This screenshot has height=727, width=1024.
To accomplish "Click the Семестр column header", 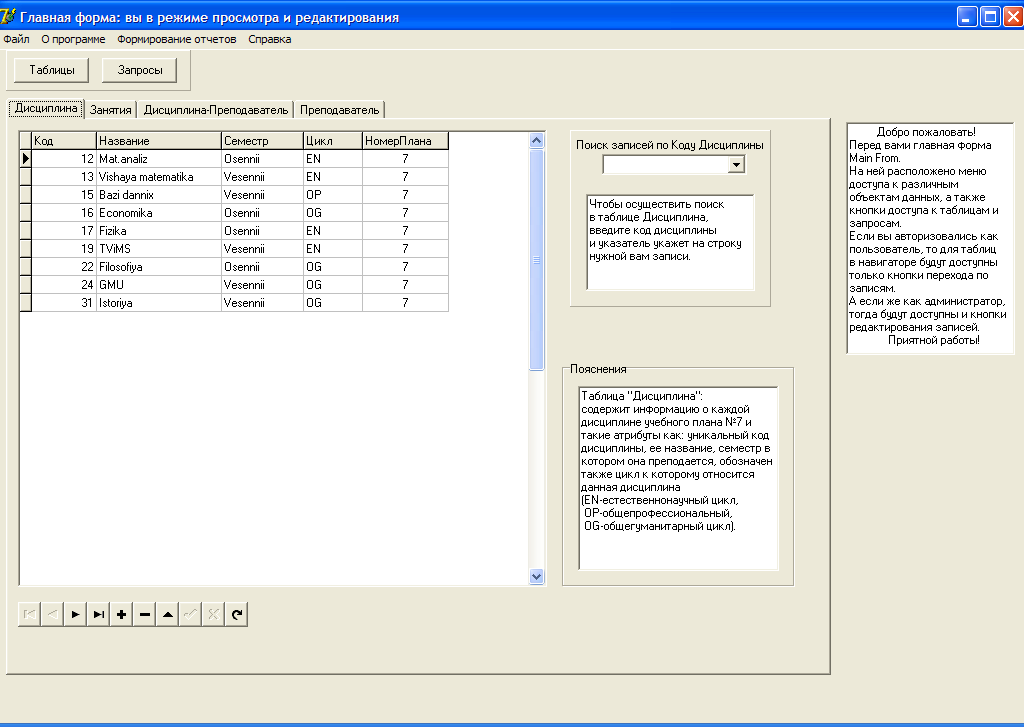I will click(262, 140).
